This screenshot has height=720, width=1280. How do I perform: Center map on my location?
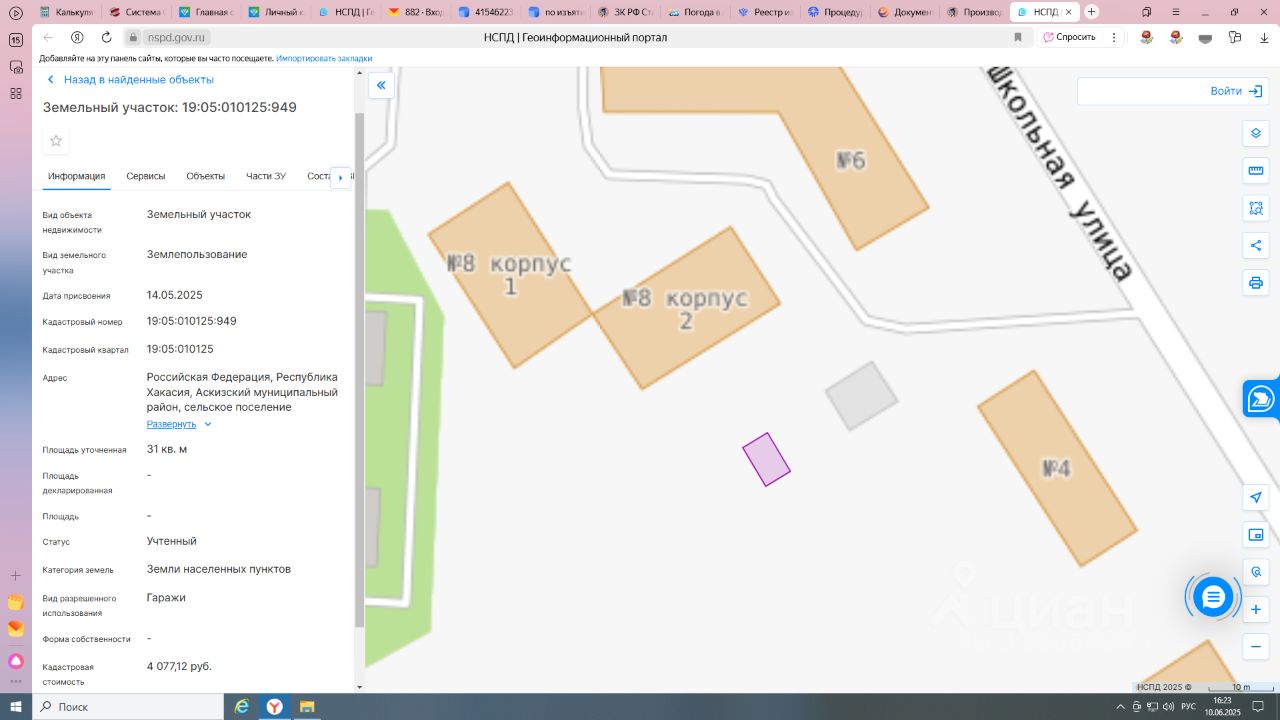[1256, 498]
